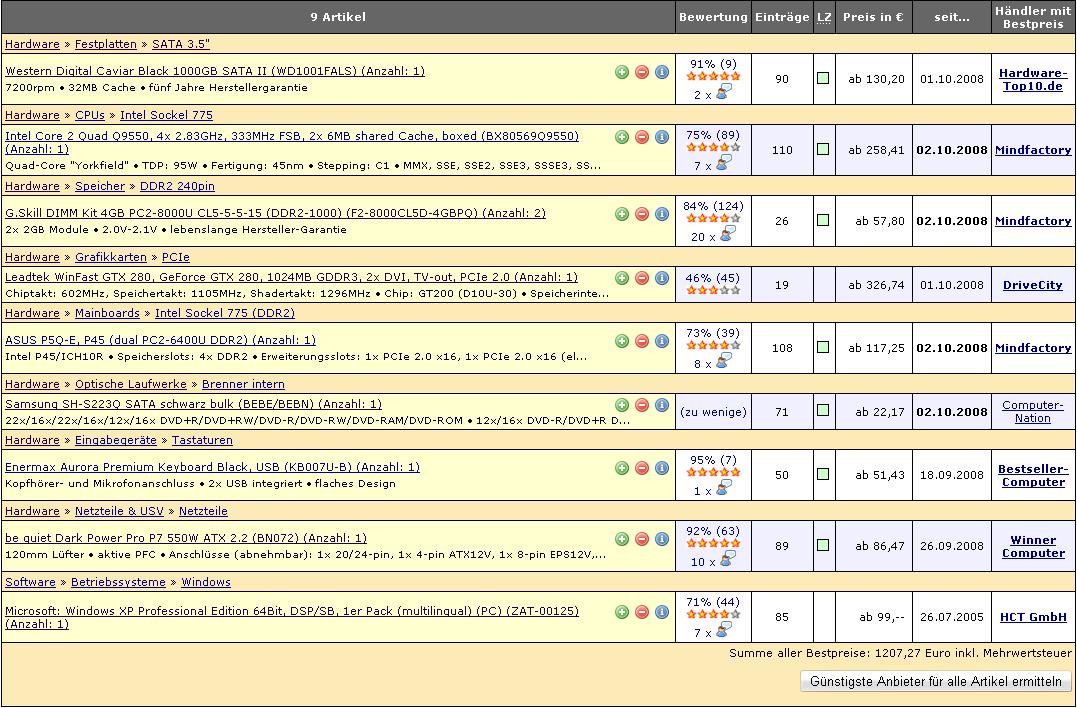This screenshot has height=708, width=1077.
Task: Remove Western Digital Caviar Black from list
Action: [642, 72]
